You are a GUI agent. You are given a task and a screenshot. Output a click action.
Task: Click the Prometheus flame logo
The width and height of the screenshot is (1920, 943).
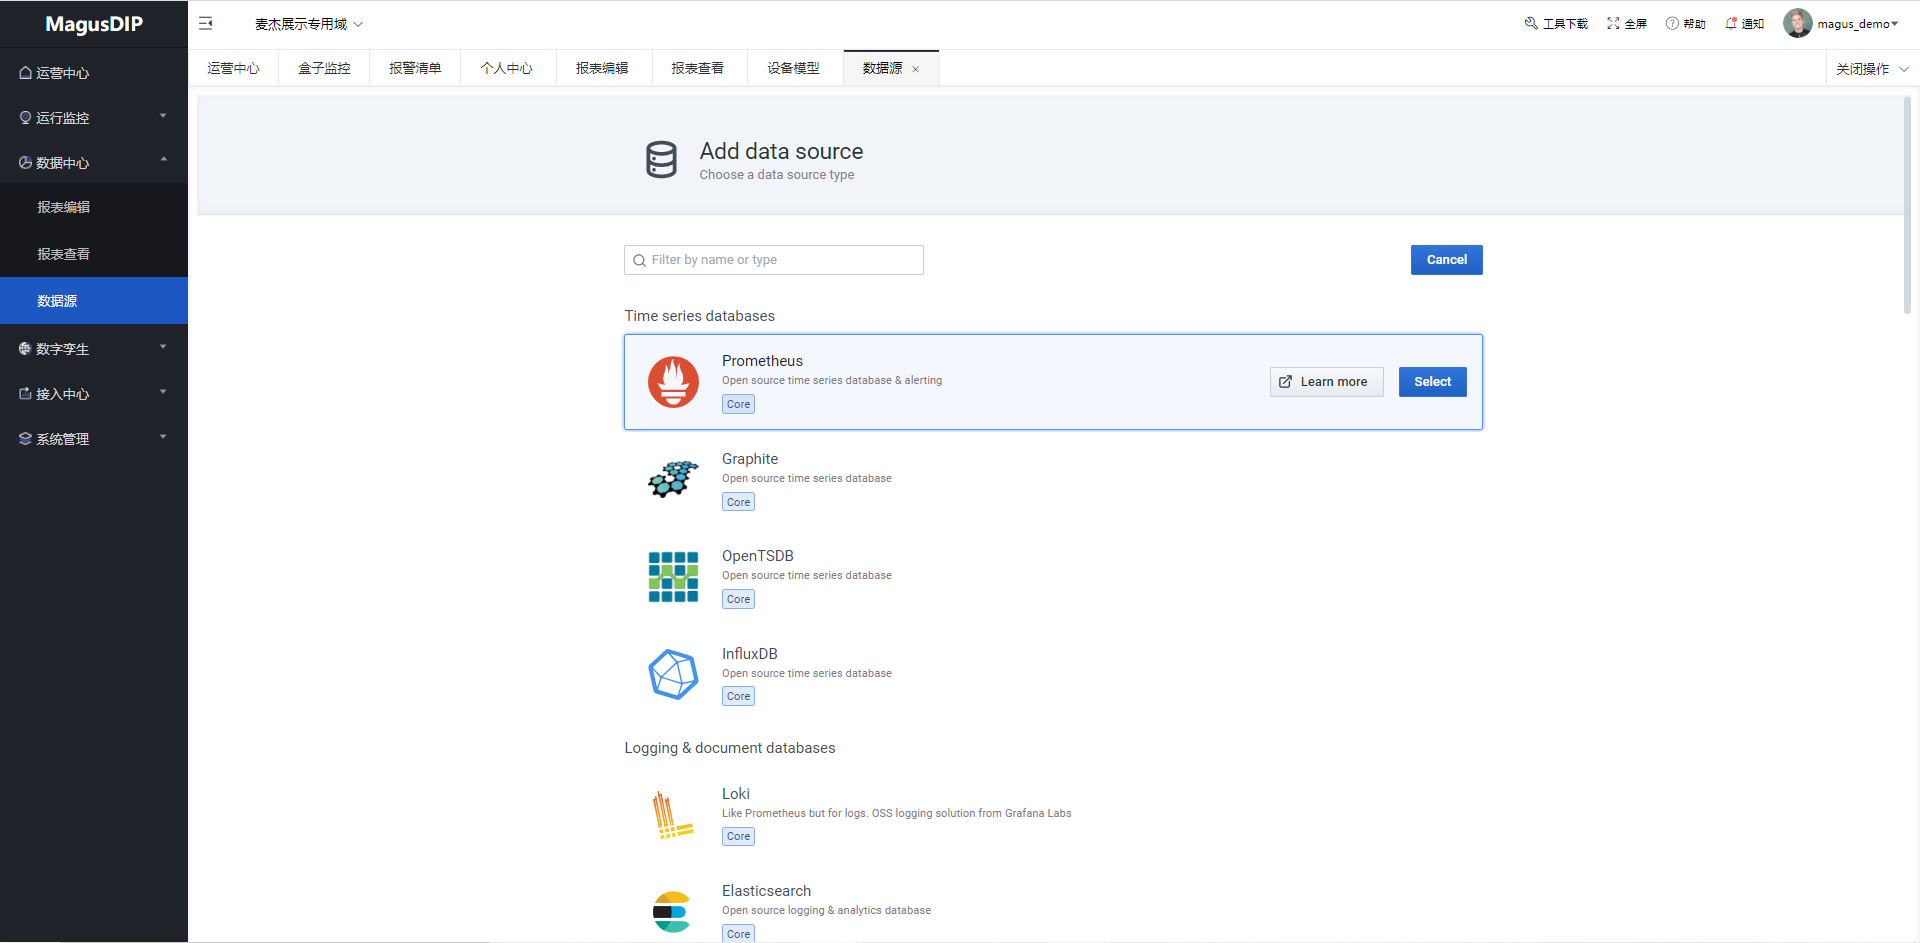pyautogui.click(x=673, y=382)
